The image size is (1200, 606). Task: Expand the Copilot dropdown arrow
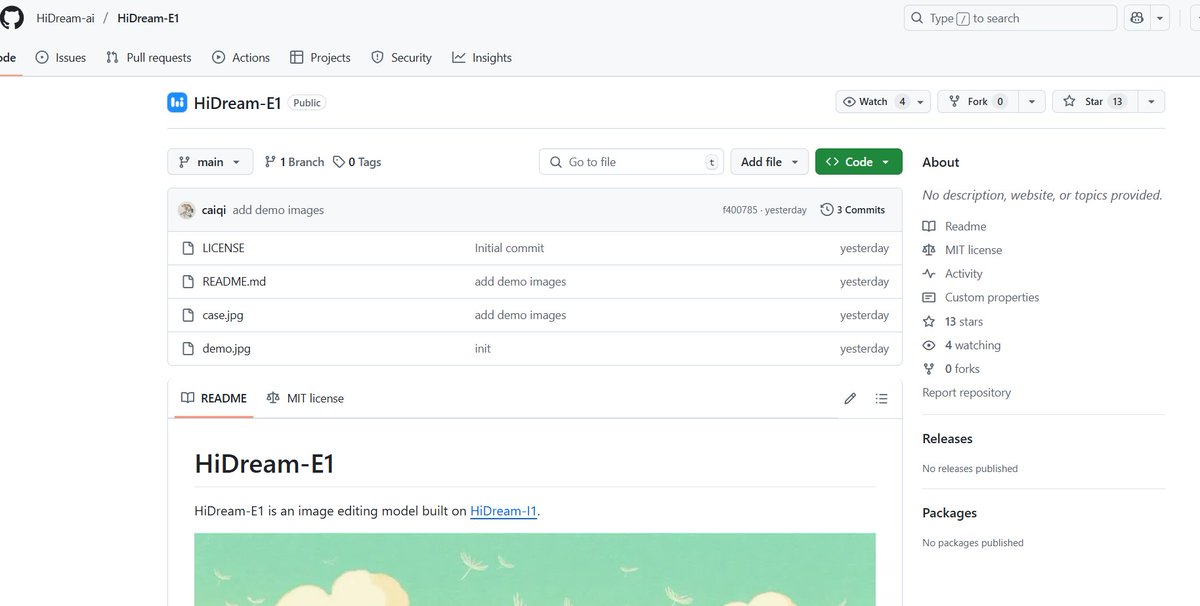click(x=1160, y=18)
